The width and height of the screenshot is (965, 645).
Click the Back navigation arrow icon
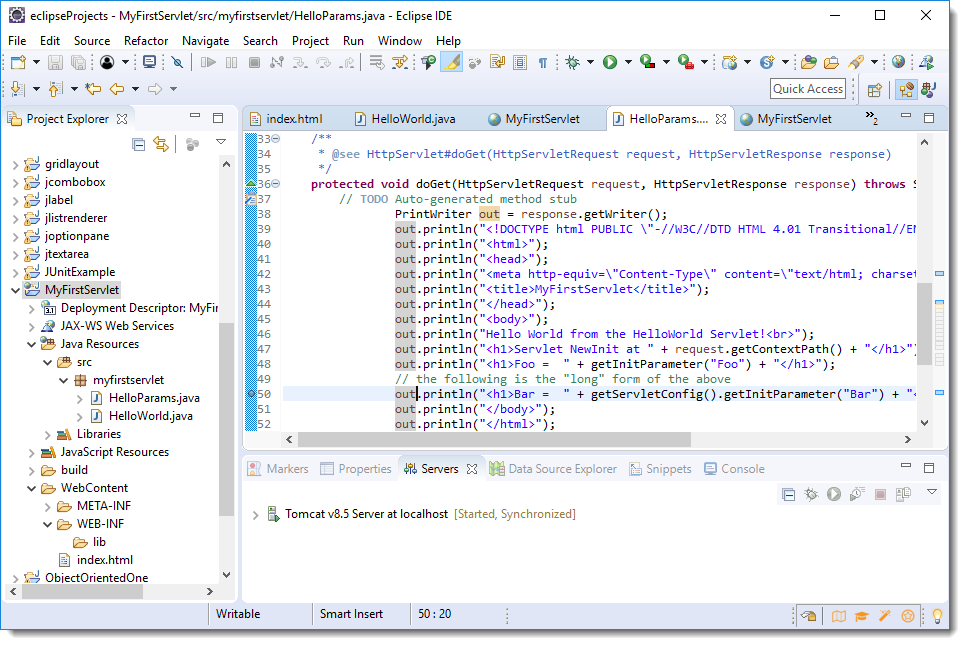click(x=117, y=89)
